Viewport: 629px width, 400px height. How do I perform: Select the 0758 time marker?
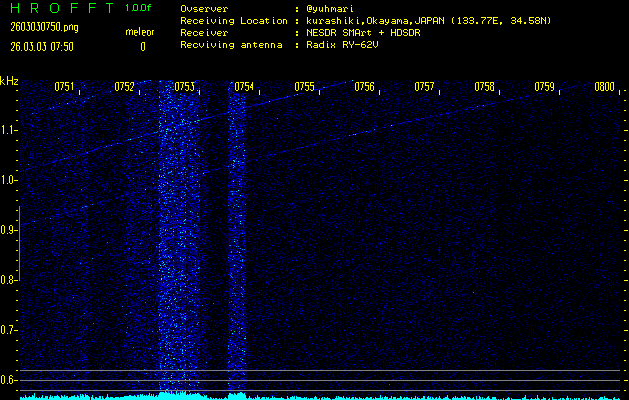pos(484,87)
